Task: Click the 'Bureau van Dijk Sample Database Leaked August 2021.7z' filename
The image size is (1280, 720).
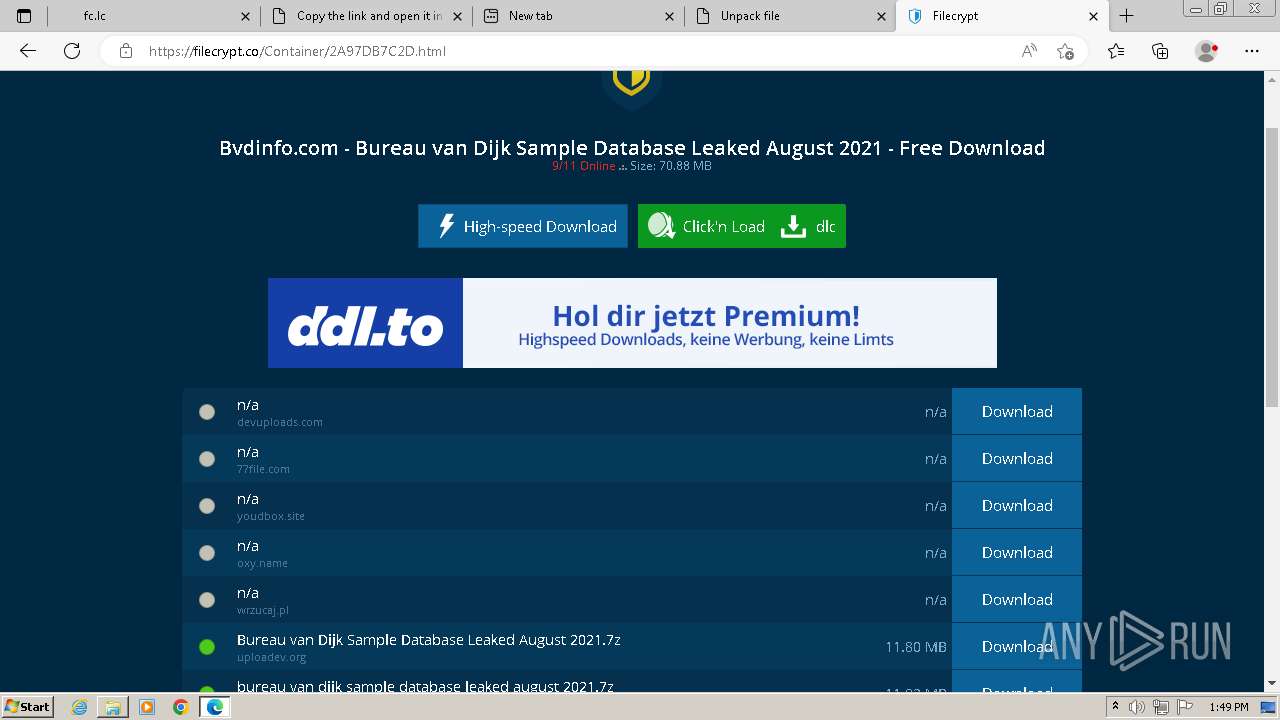Action: tap(428, 639)
